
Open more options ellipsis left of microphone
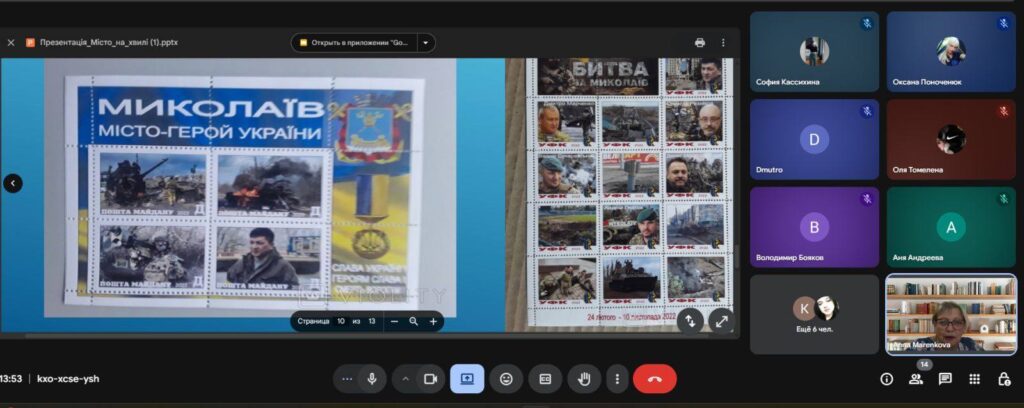(x=347, y=379)
